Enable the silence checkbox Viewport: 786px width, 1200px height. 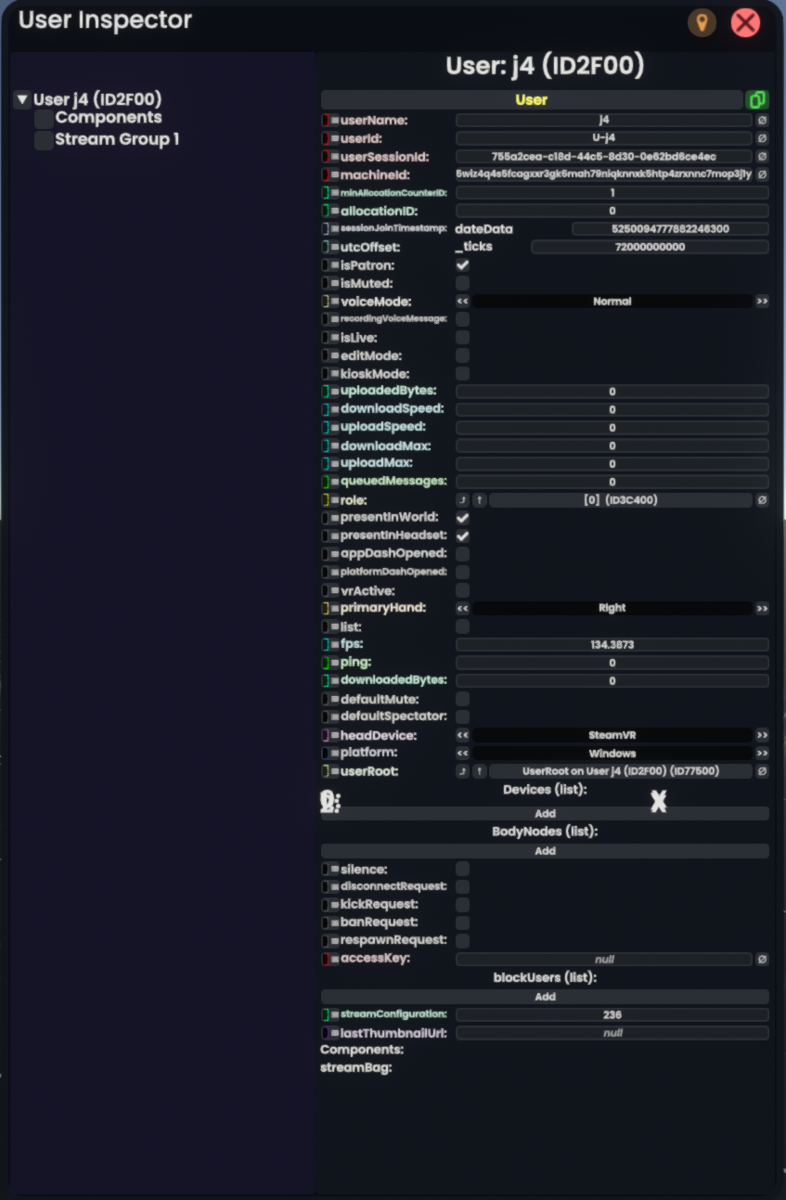coord(463,869)
